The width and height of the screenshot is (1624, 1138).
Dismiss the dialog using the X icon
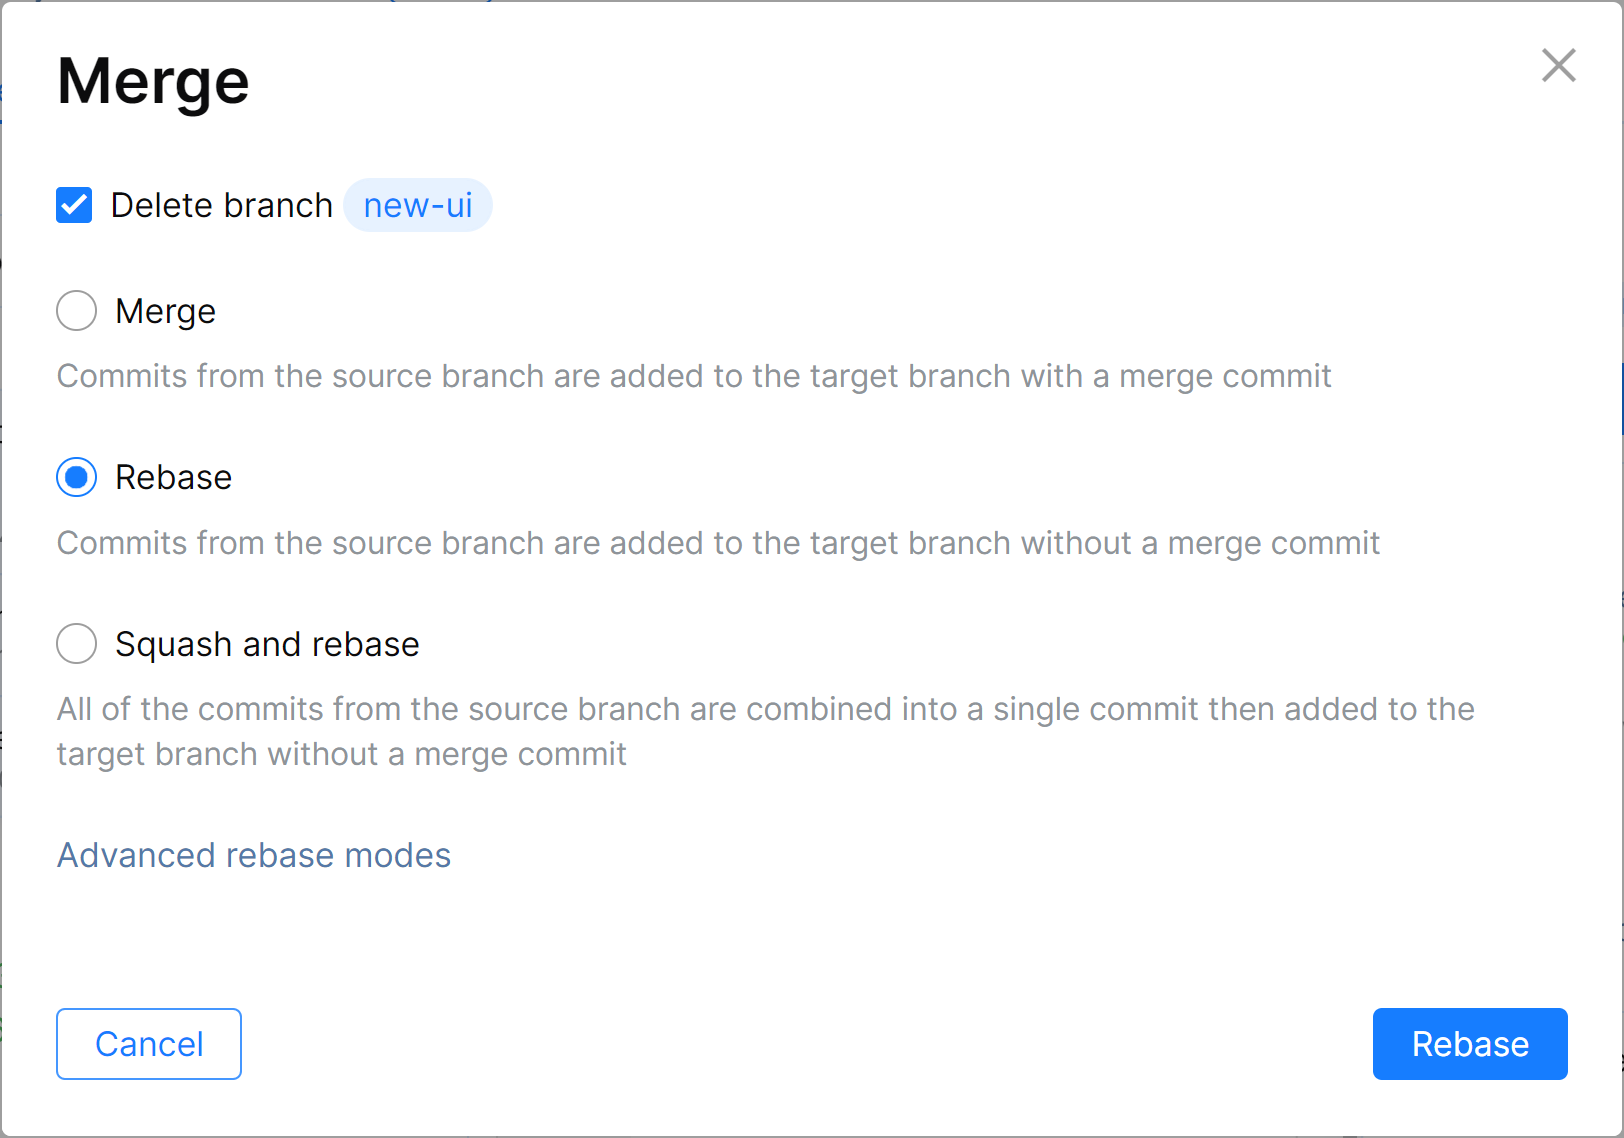(1558, 66)
